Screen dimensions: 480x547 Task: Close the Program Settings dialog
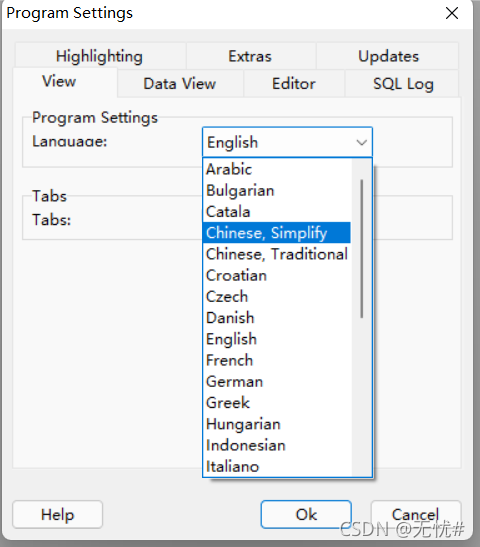(x=452, y=14)
